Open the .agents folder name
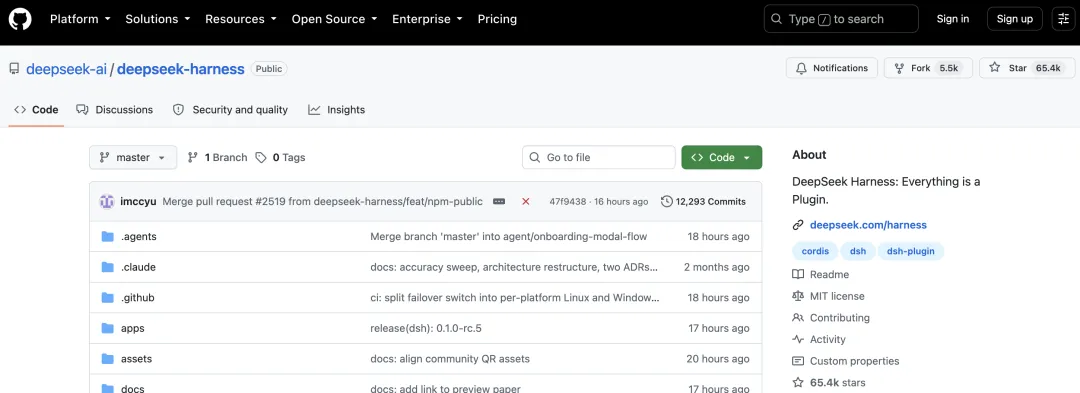This screenshot has height=393, width=1080. 138,237
